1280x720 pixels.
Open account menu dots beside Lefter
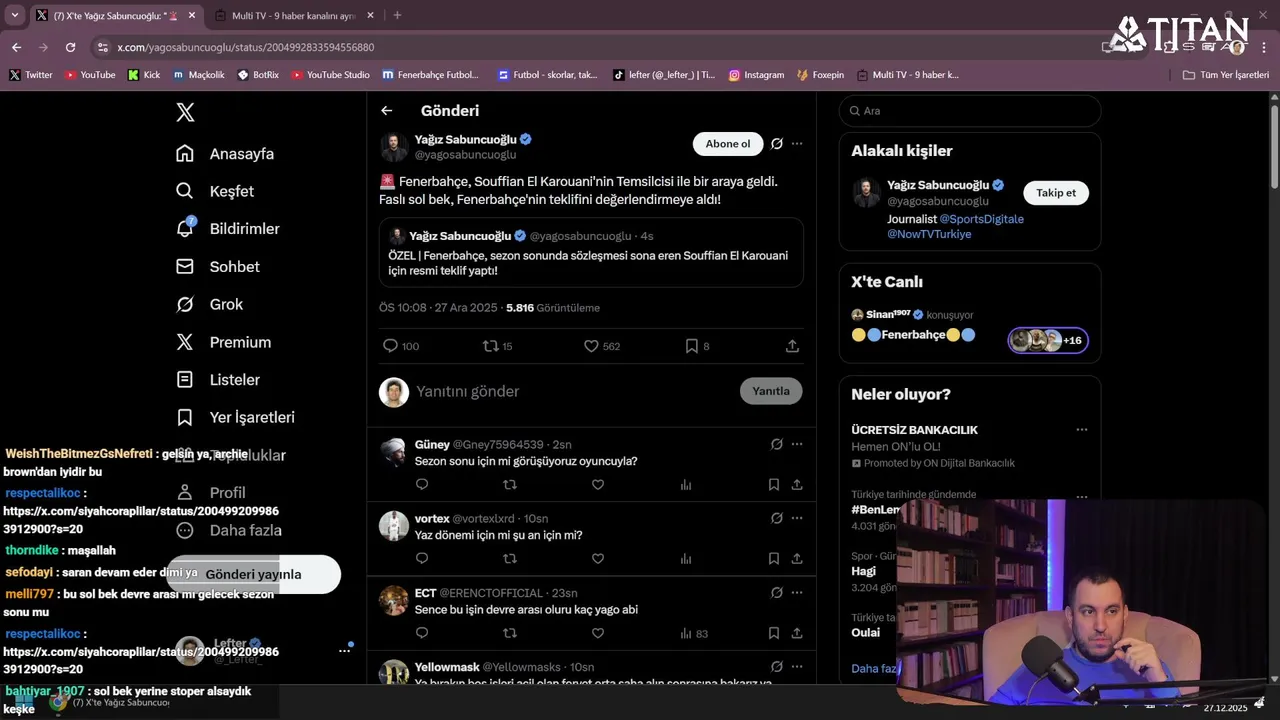click(344, 650)
